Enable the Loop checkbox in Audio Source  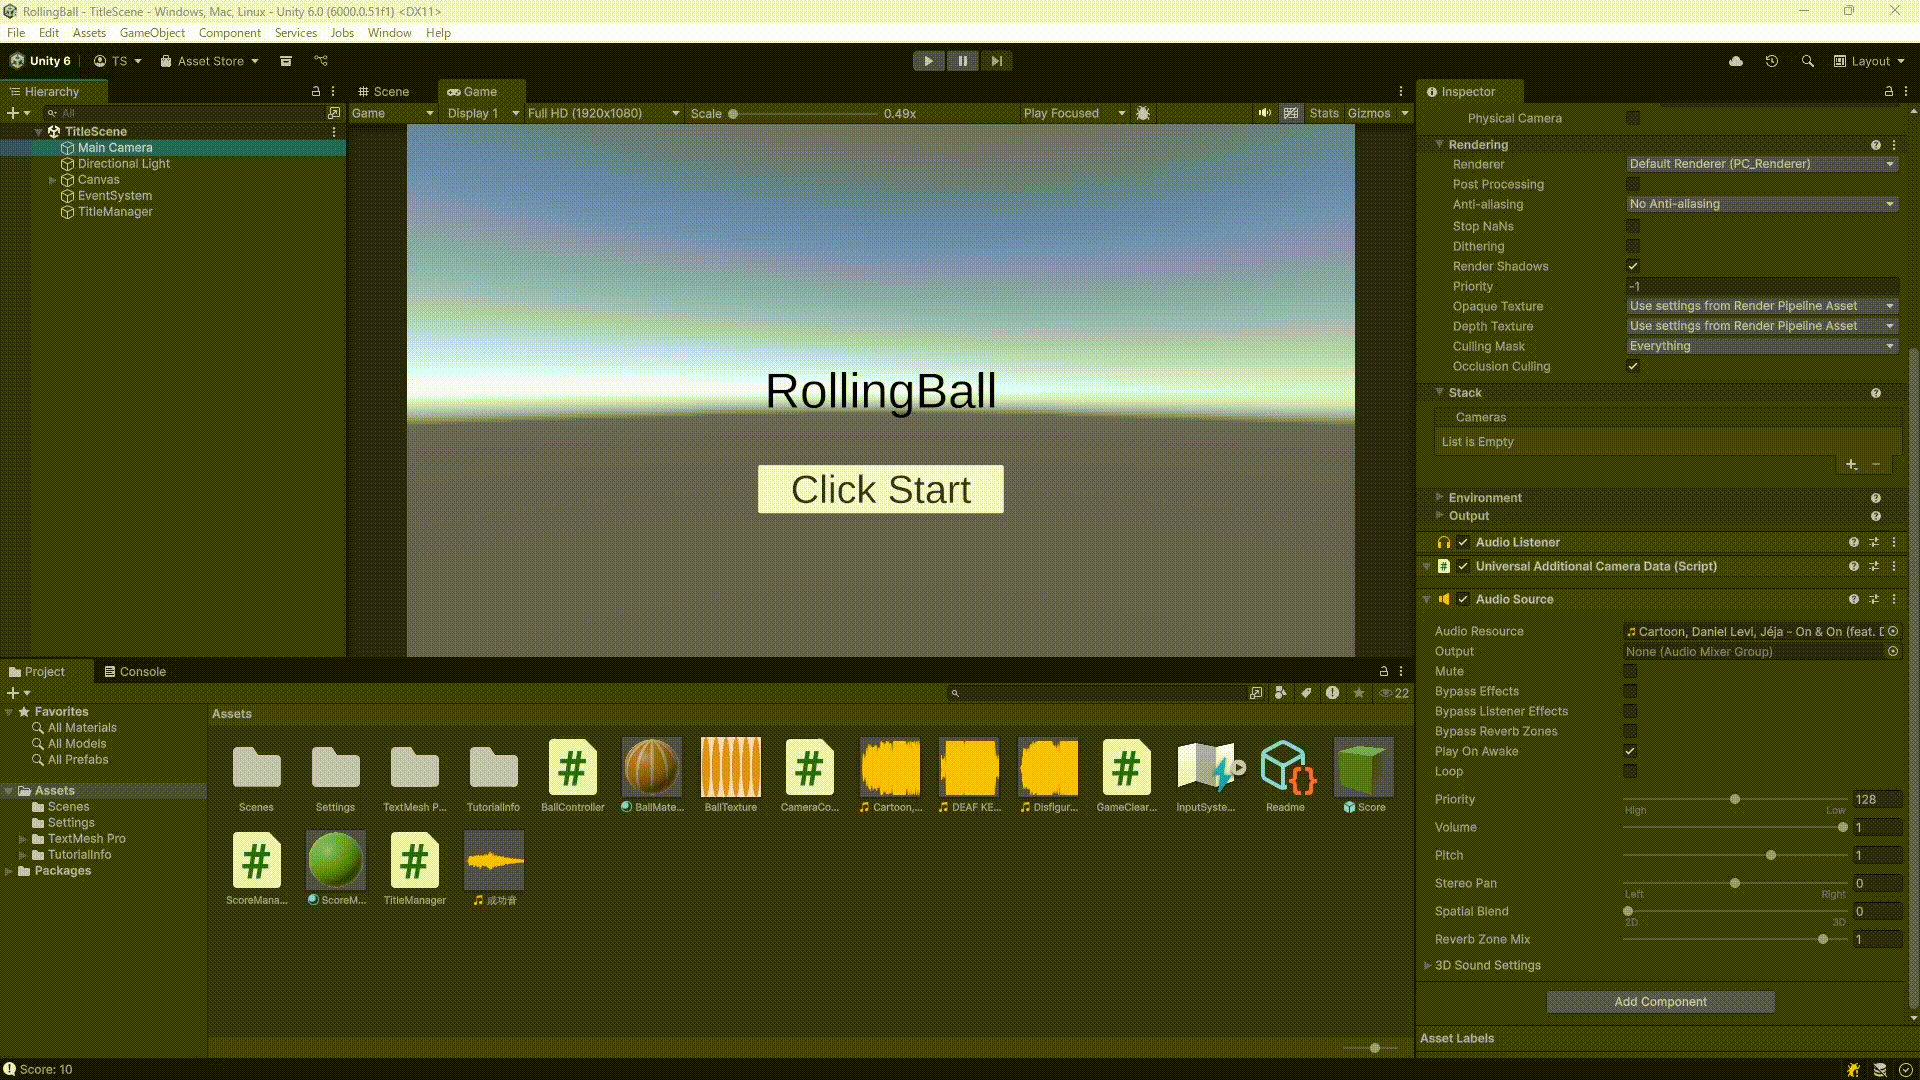pyautogui.click(x=1630, y=771)
